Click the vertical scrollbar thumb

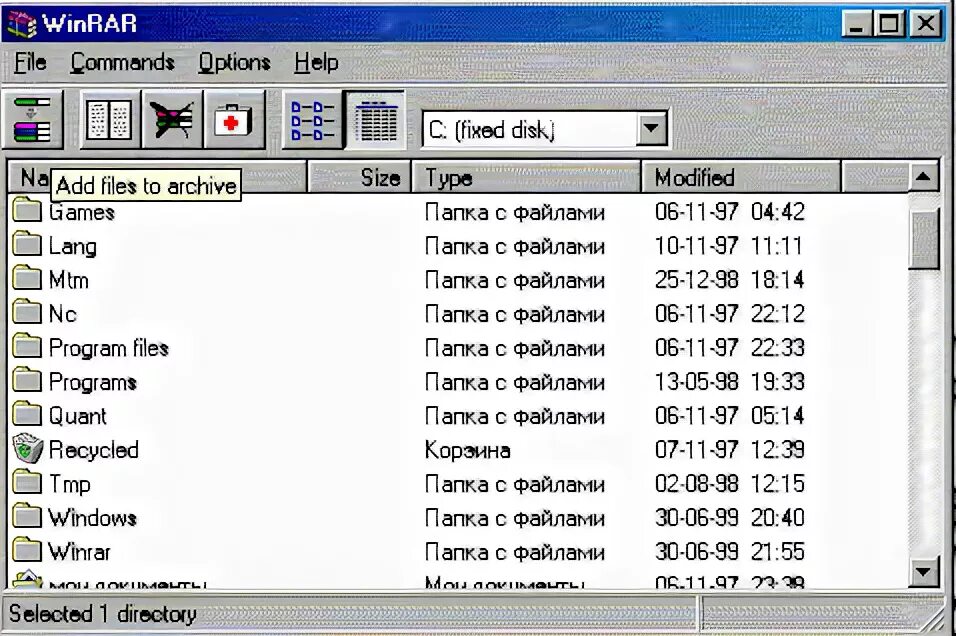(x=922, y=238)
